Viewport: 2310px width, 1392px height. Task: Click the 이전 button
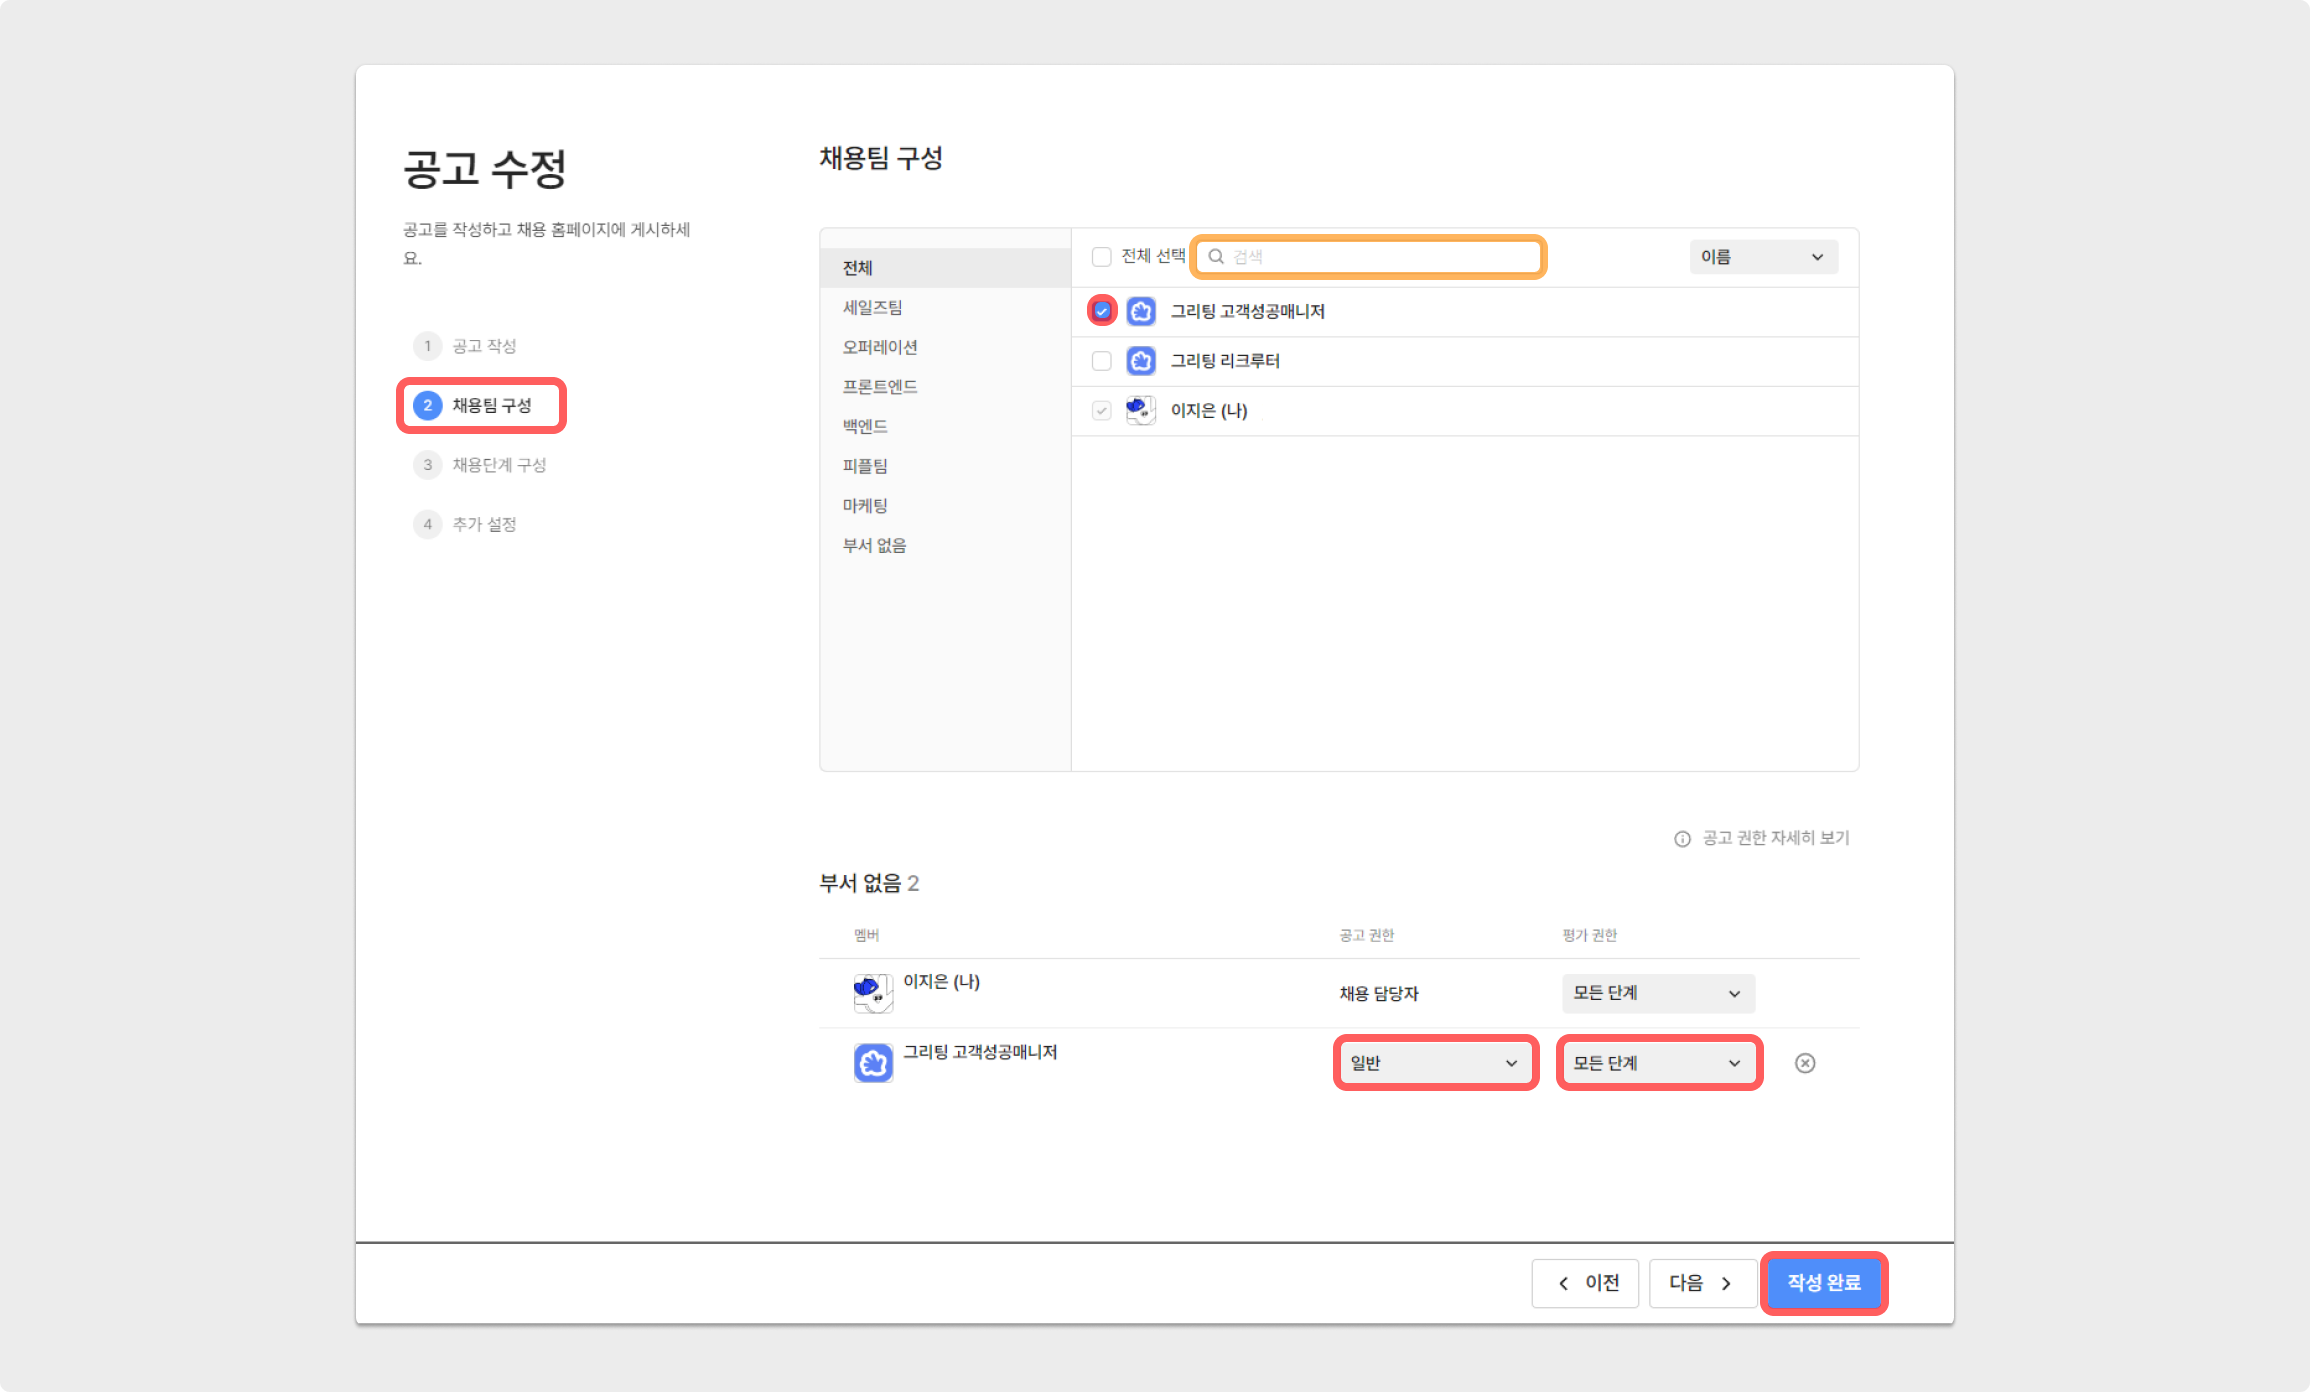click(x=1585, y=1283)
